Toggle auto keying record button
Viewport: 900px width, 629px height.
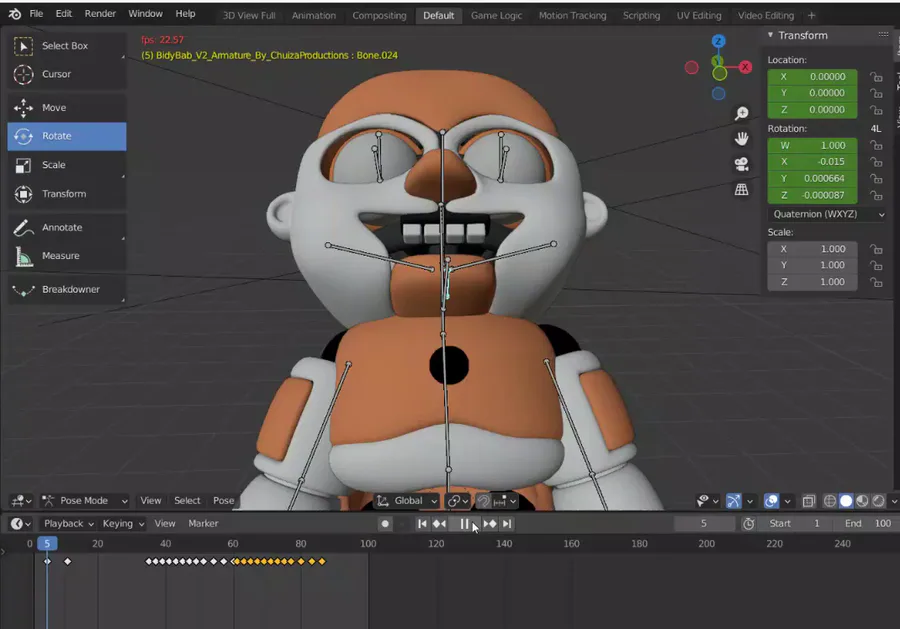point(385,524)
